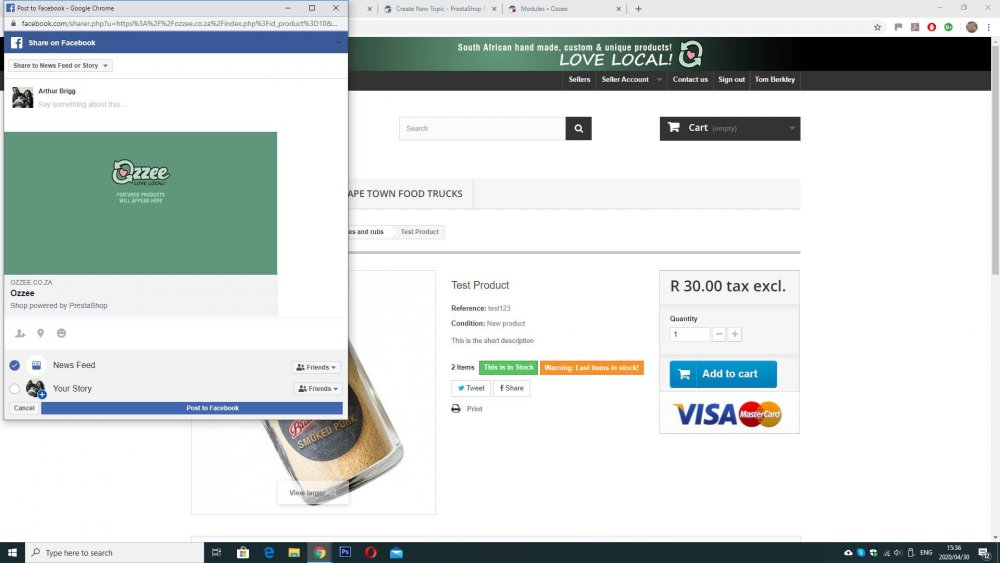Image resolution: width=1000 pixels, height=563 pixels.
Task: Open the Chrome profile avatar
Action: coord(971,27)
